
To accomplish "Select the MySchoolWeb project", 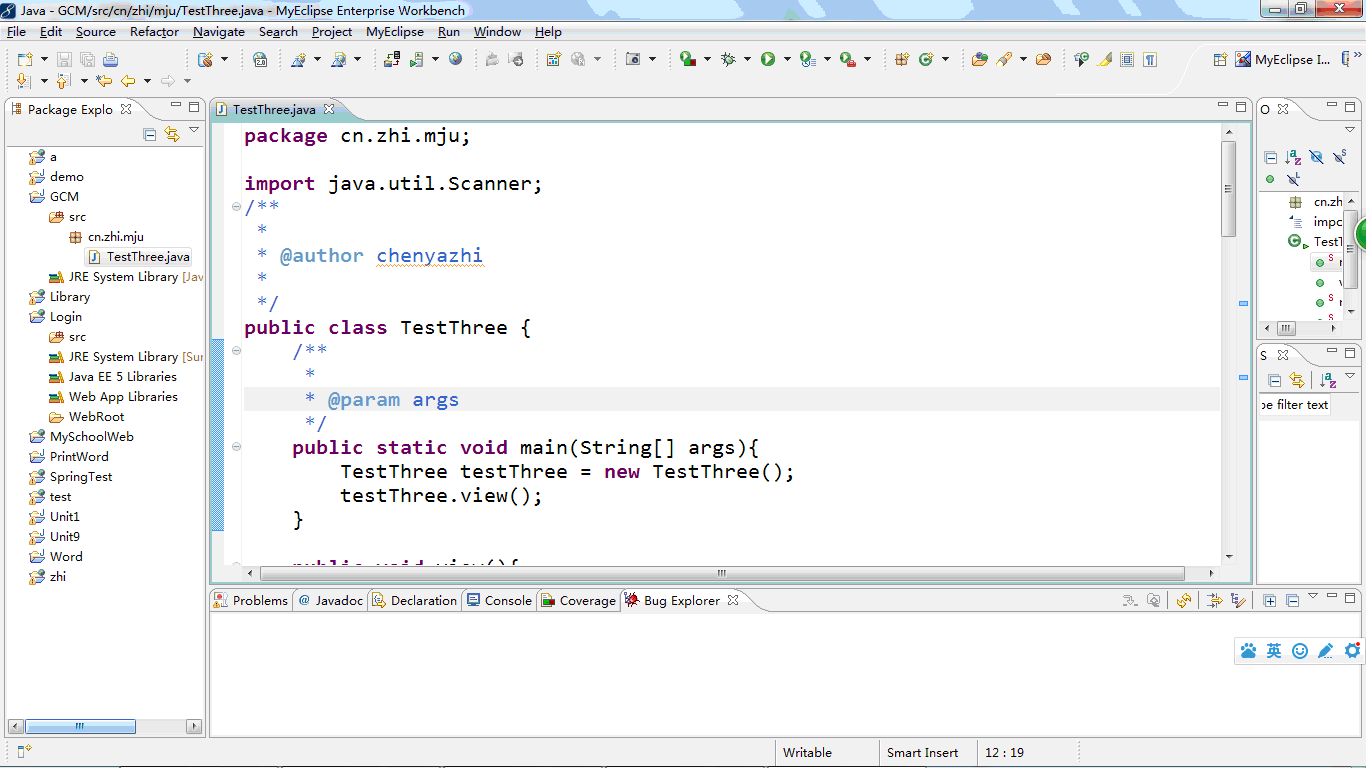I will [x=81, y=437].
